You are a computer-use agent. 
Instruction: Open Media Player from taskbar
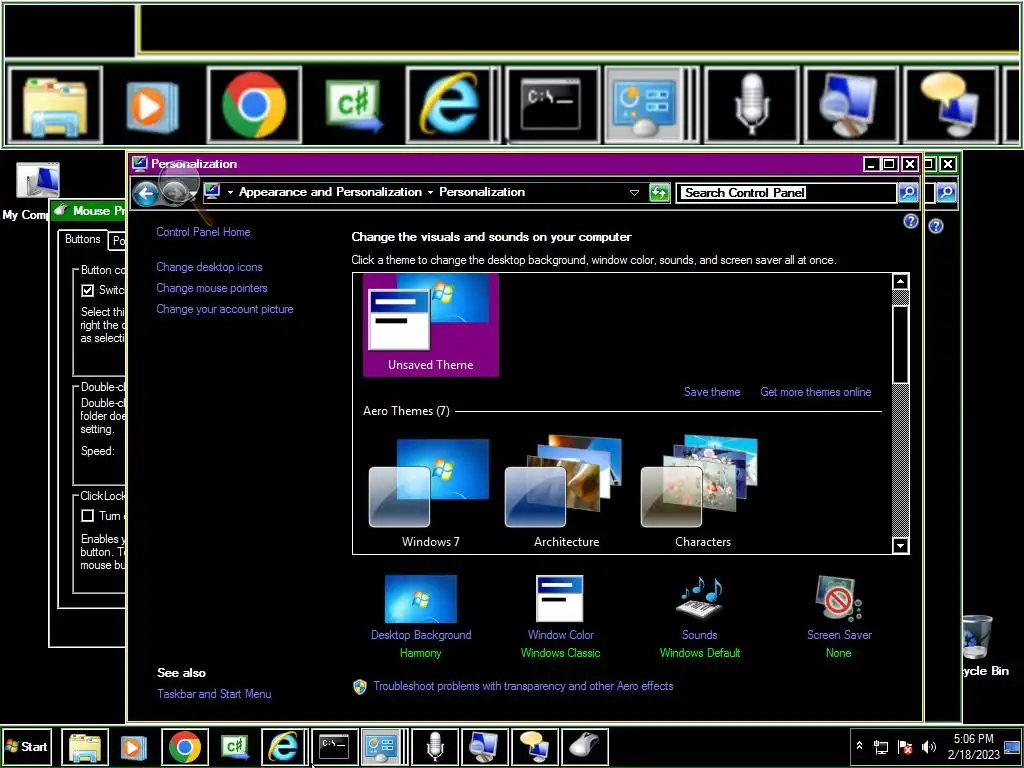point(134,746)
